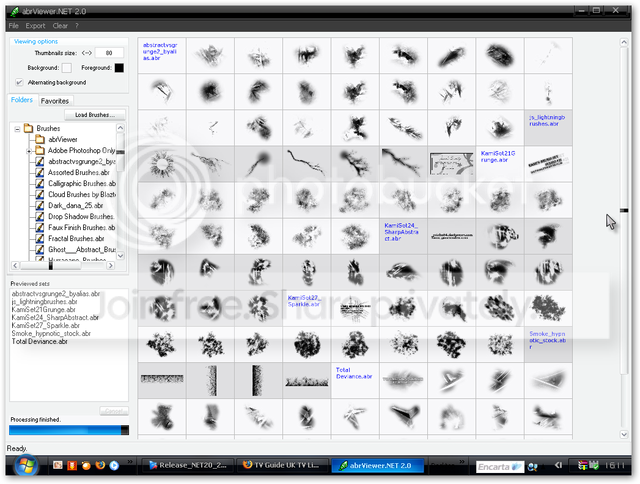The width and height of the screenshot is (640, 484).
Task: Click the abstractvsgrunge2 file icon in tree
Action: pos(40,162)
